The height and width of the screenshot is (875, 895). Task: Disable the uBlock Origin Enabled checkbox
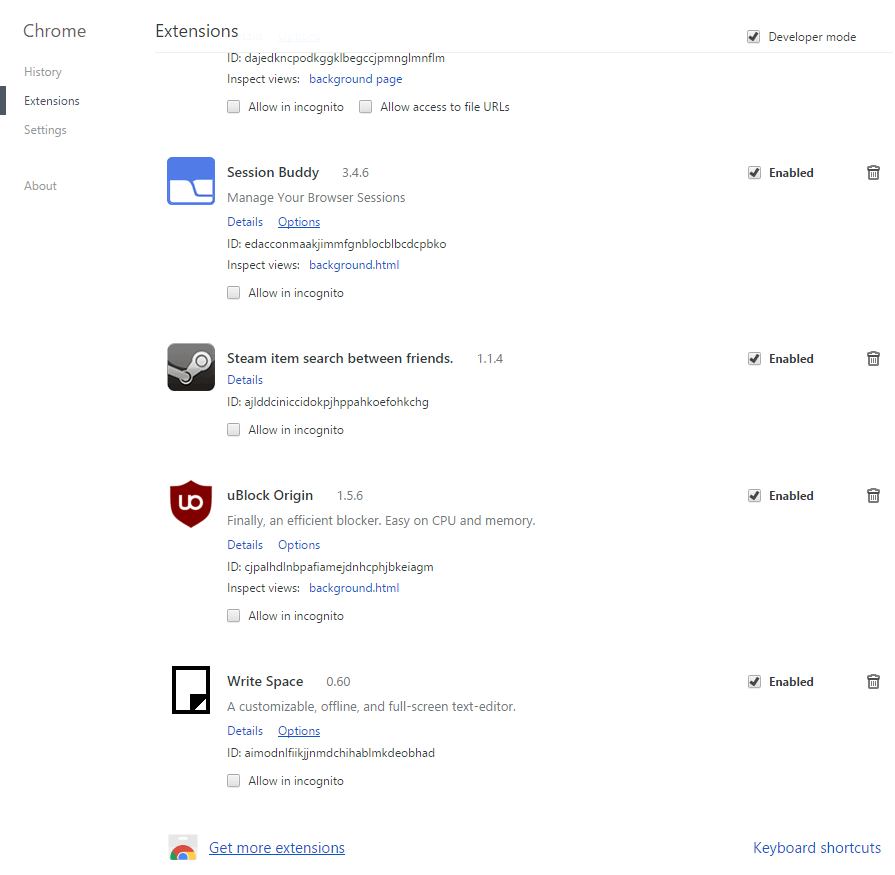[755, 496]
